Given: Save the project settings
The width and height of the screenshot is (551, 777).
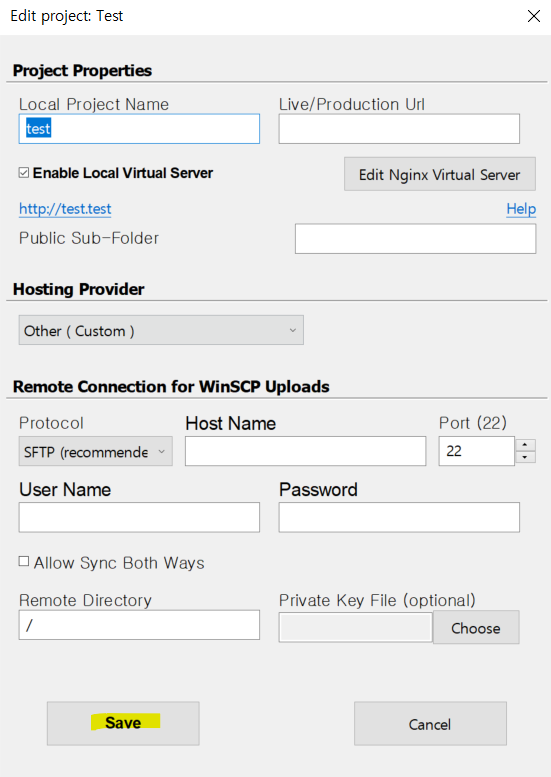Looking at the screenshot, I should point(123,723).
